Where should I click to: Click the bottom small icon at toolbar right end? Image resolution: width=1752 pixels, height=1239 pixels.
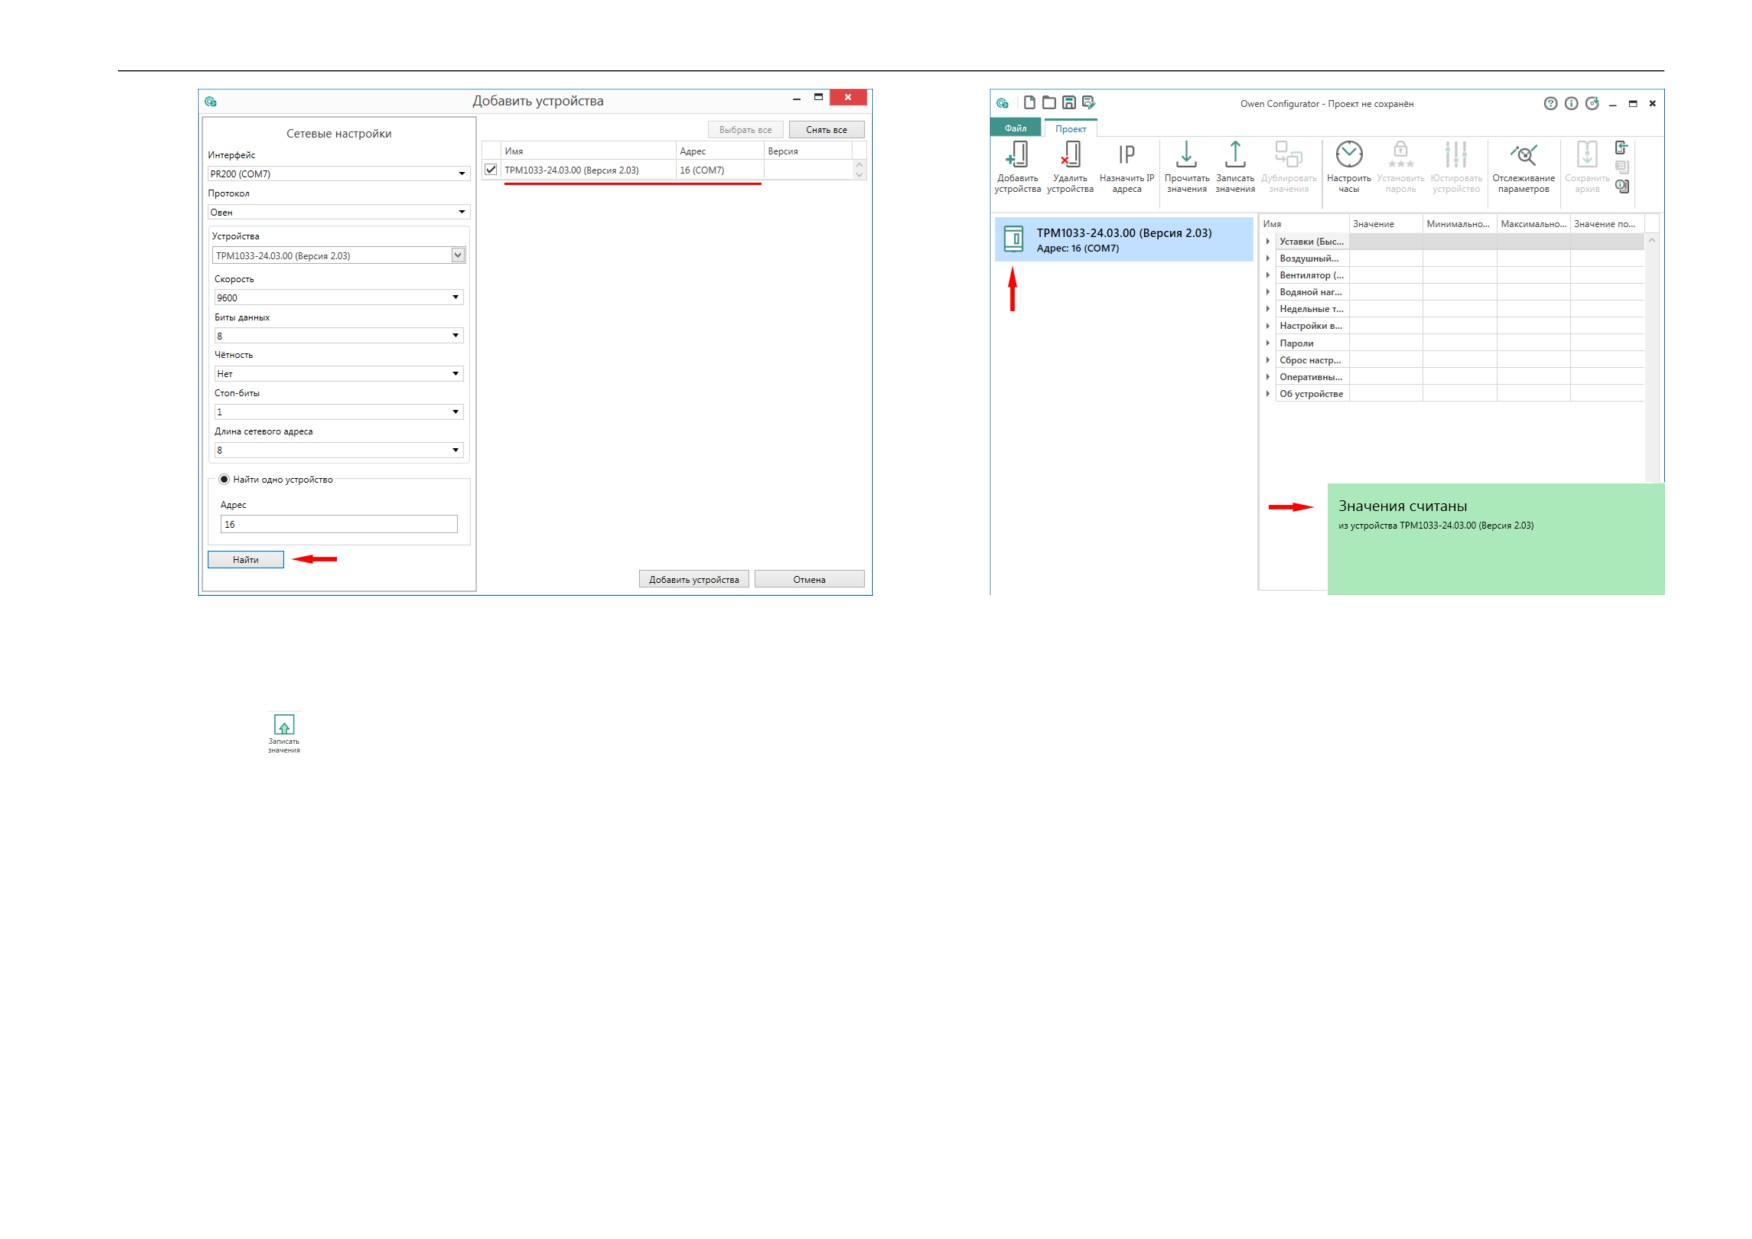pyautogui.click(x=1622, y=186)
